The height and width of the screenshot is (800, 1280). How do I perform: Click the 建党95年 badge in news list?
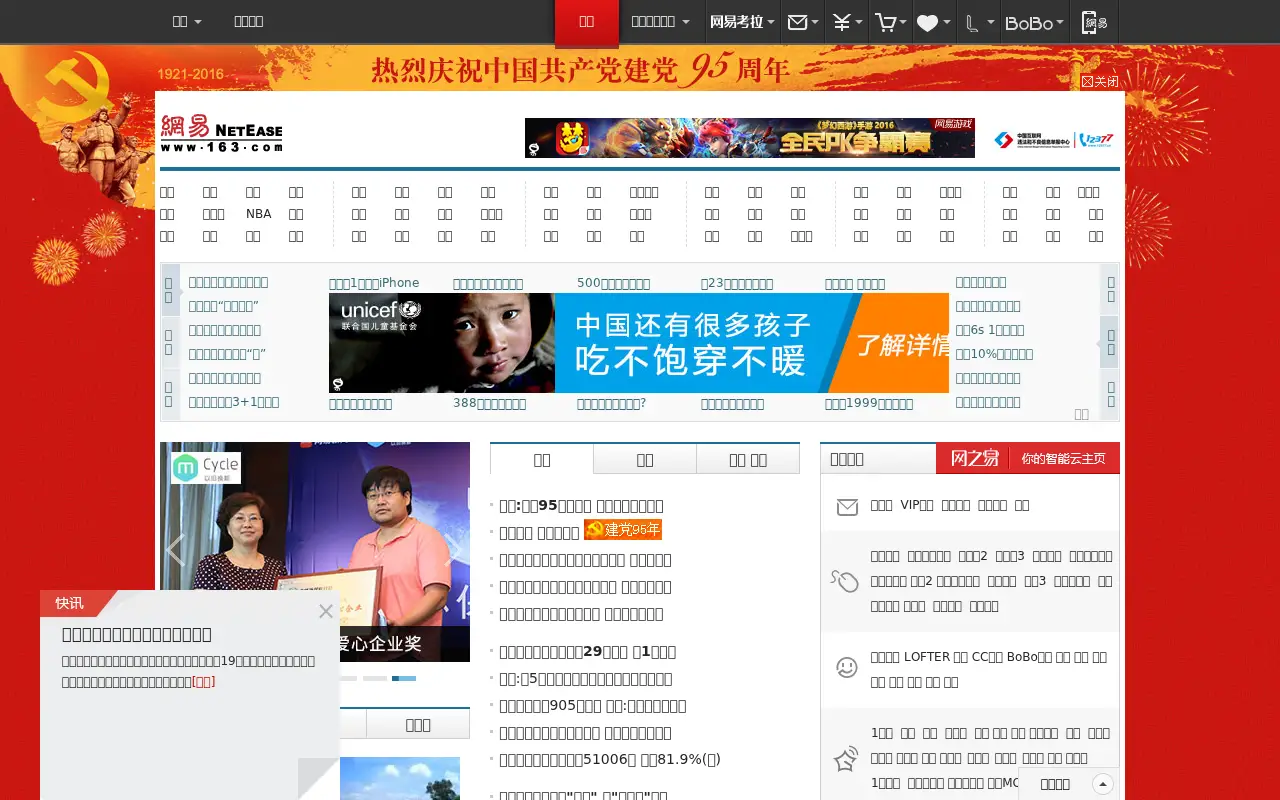point(623,530)
